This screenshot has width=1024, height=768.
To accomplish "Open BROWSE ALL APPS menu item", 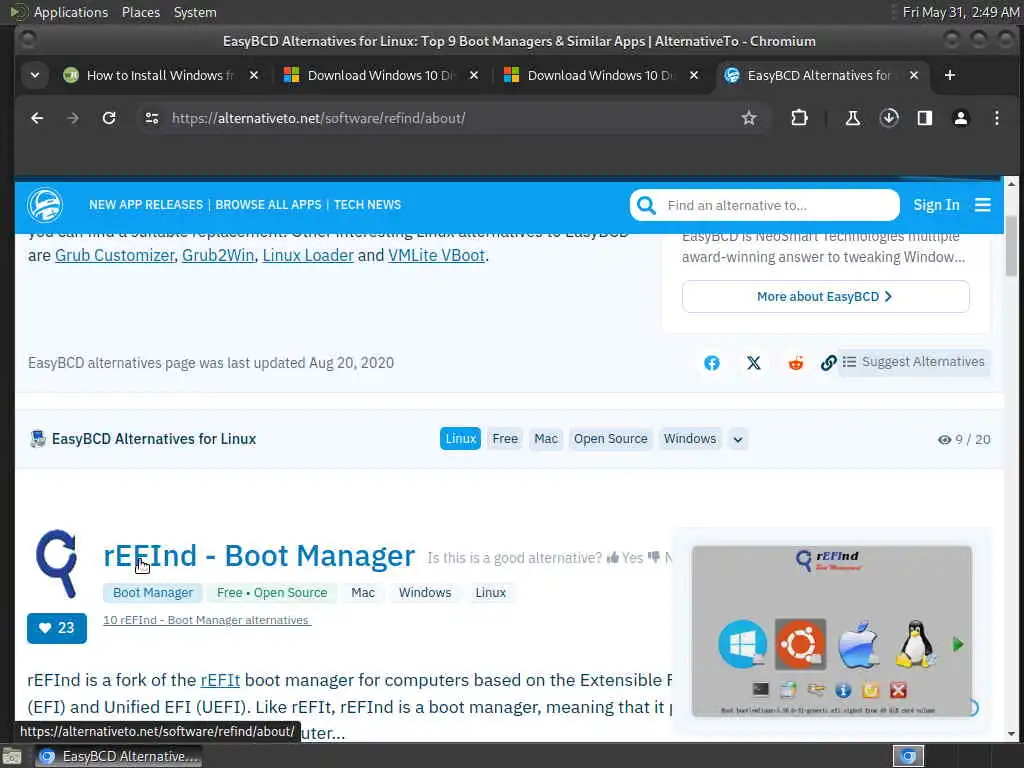I will pos(268,205).
